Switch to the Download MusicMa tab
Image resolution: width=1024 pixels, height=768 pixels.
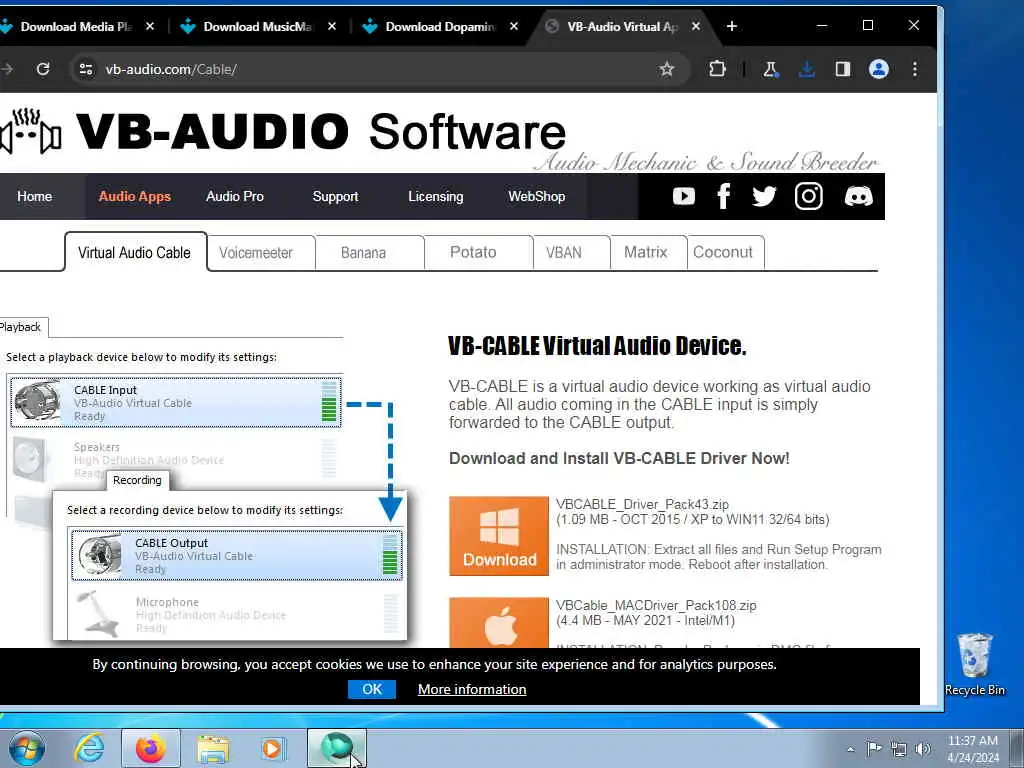pos(256,26)
